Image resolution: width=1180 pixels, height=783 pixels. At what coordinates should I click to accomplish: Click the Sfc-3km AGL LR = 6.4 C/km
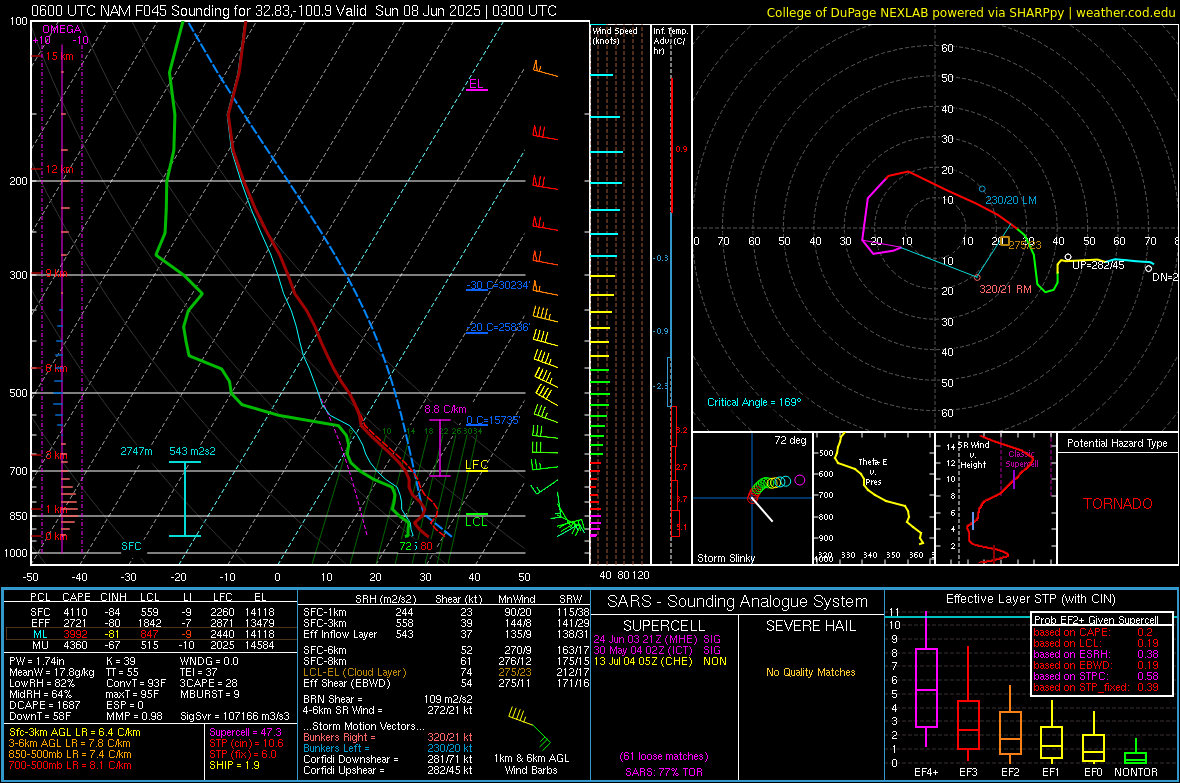click(x=75, y=732)
